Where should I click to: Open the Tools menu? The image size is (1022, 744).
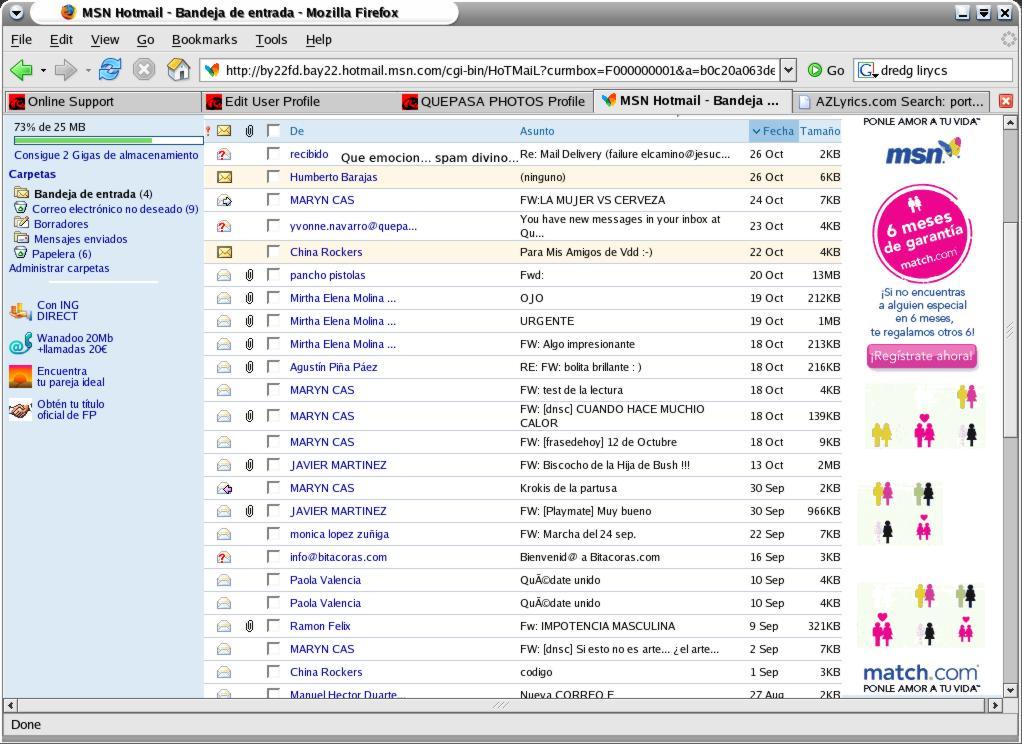(271, 40)
